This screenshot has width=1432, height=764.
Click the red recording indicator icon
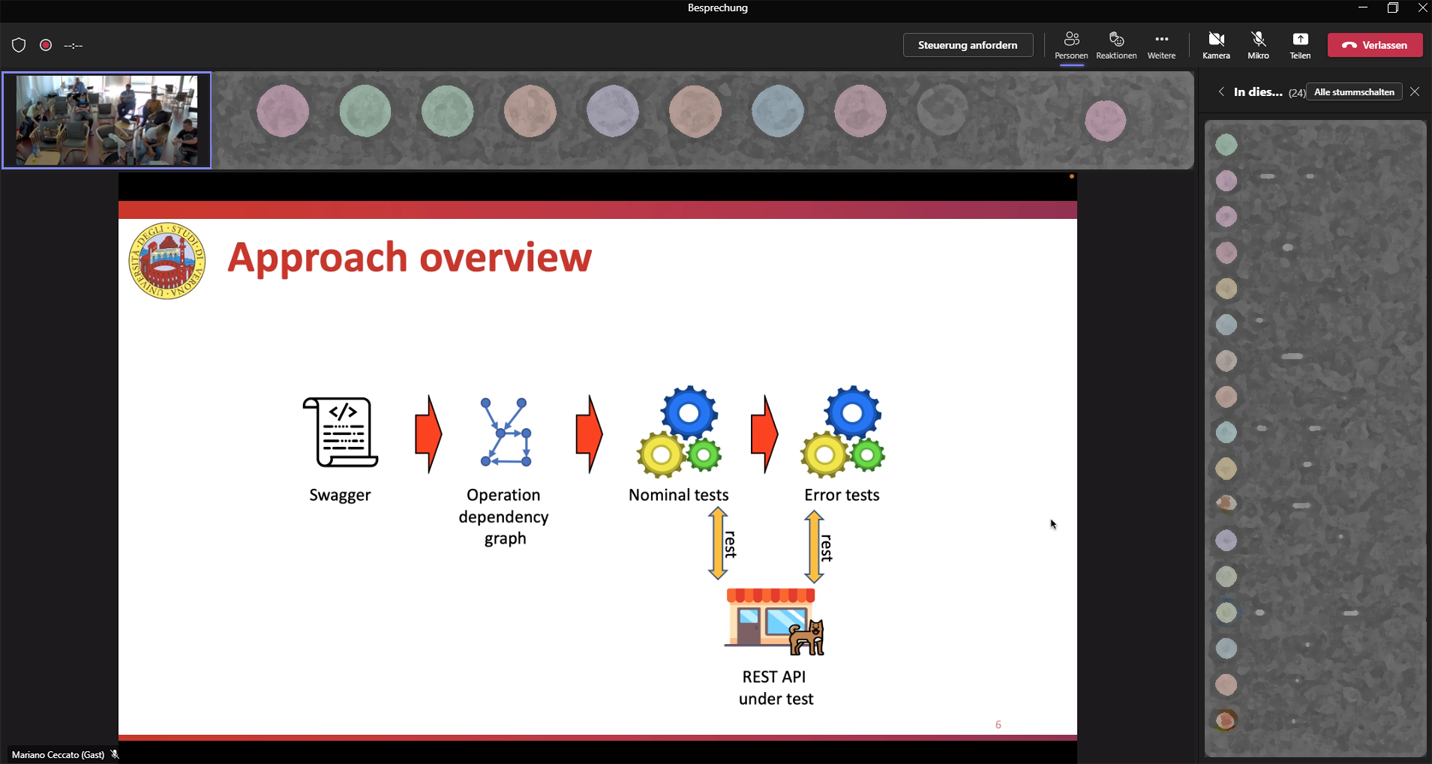(46, 45)
